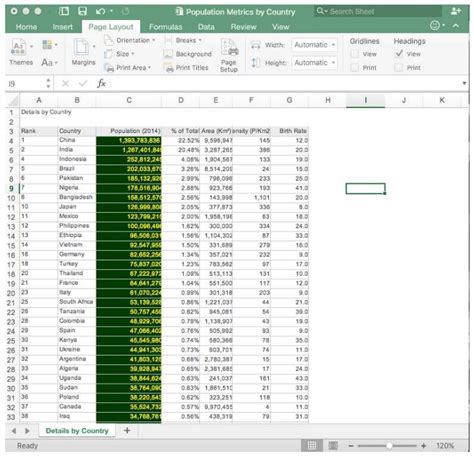The width and height of the screenshot is (474, 457).
Task: Click the Name Box stepper arrows
Action: pyautogui.click(x=48, y=83)
